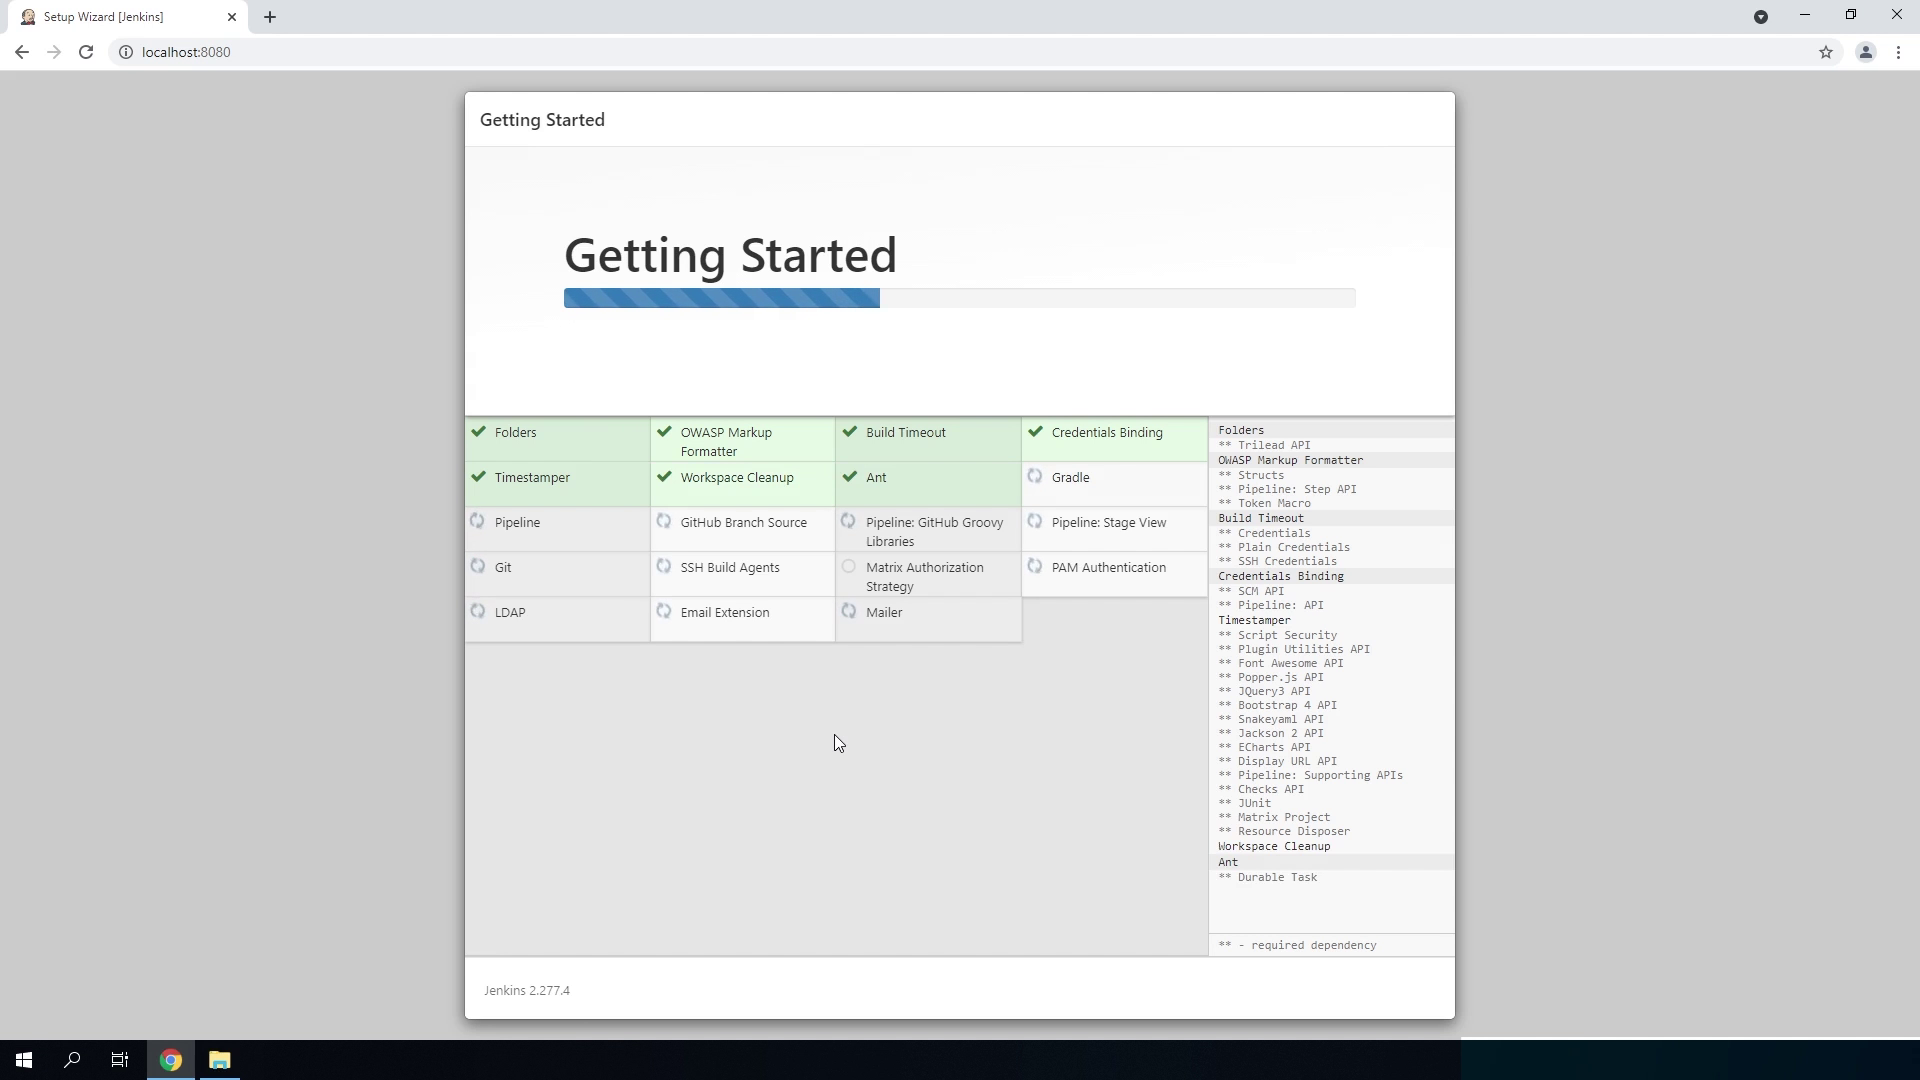Image resolution: width=1920 pixels, height=1080 pixels.
Task: Go back using the browser back arrow
Action: tap(22, 52)
